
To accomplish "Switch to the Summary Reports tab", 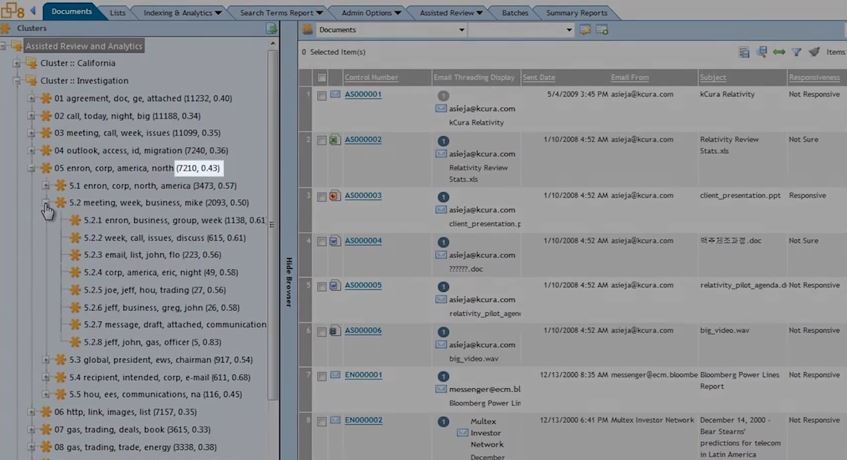I will [575, 13].
